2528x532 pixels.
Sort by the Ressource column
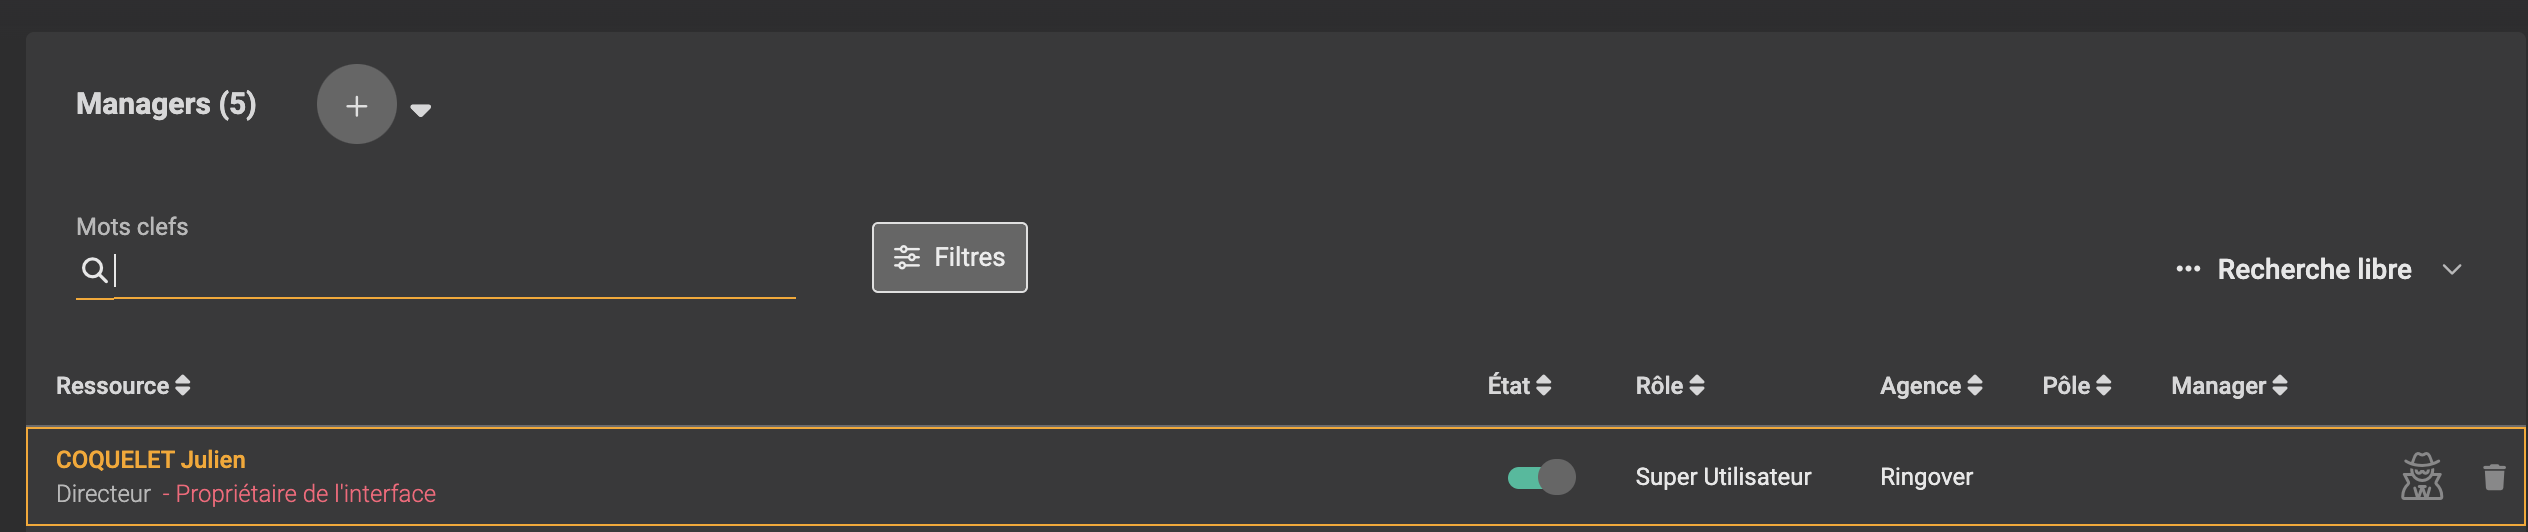pos(123,386)
